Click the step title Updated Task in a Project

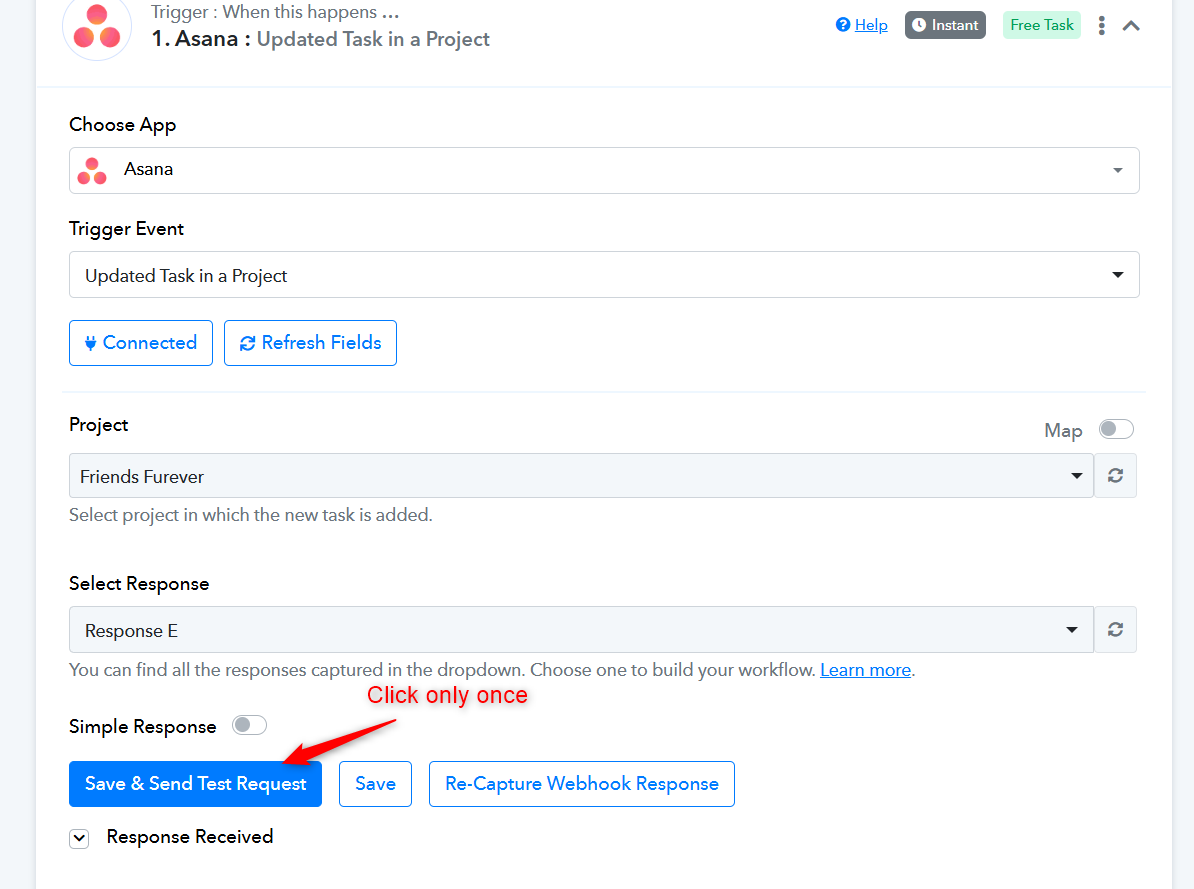point(373,40)
